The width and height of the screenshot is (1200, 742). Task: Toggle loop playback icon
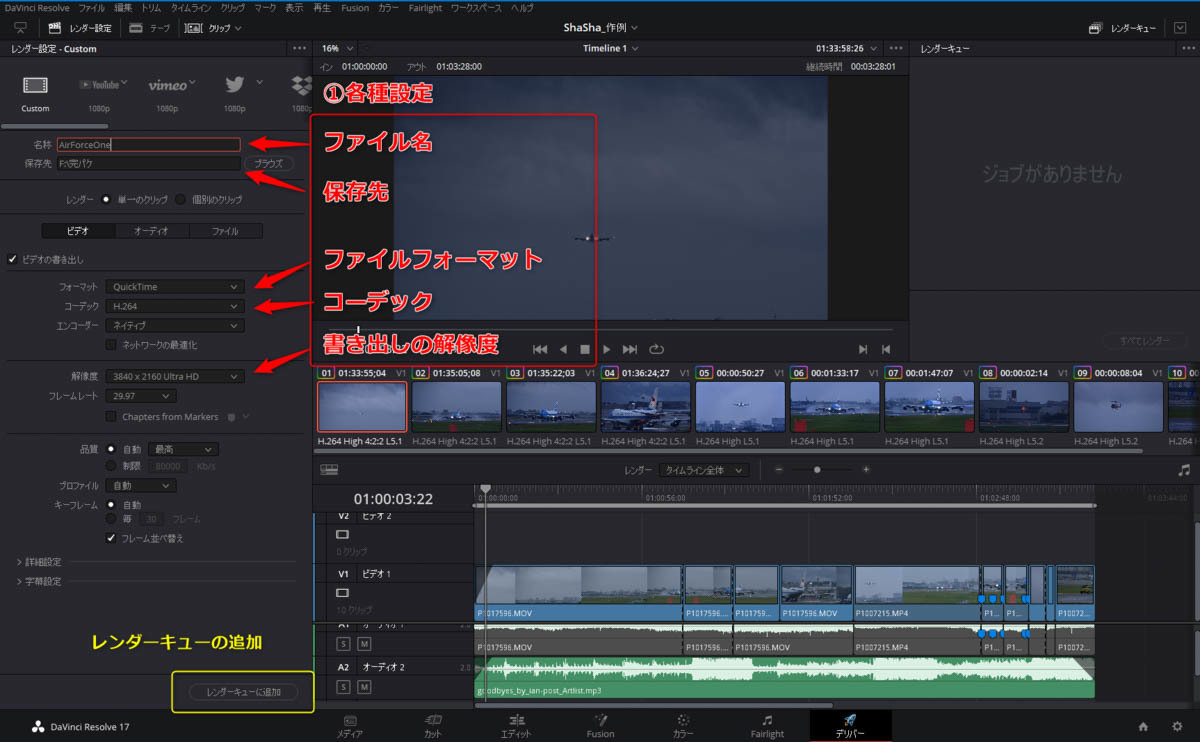tap(656, 349)
